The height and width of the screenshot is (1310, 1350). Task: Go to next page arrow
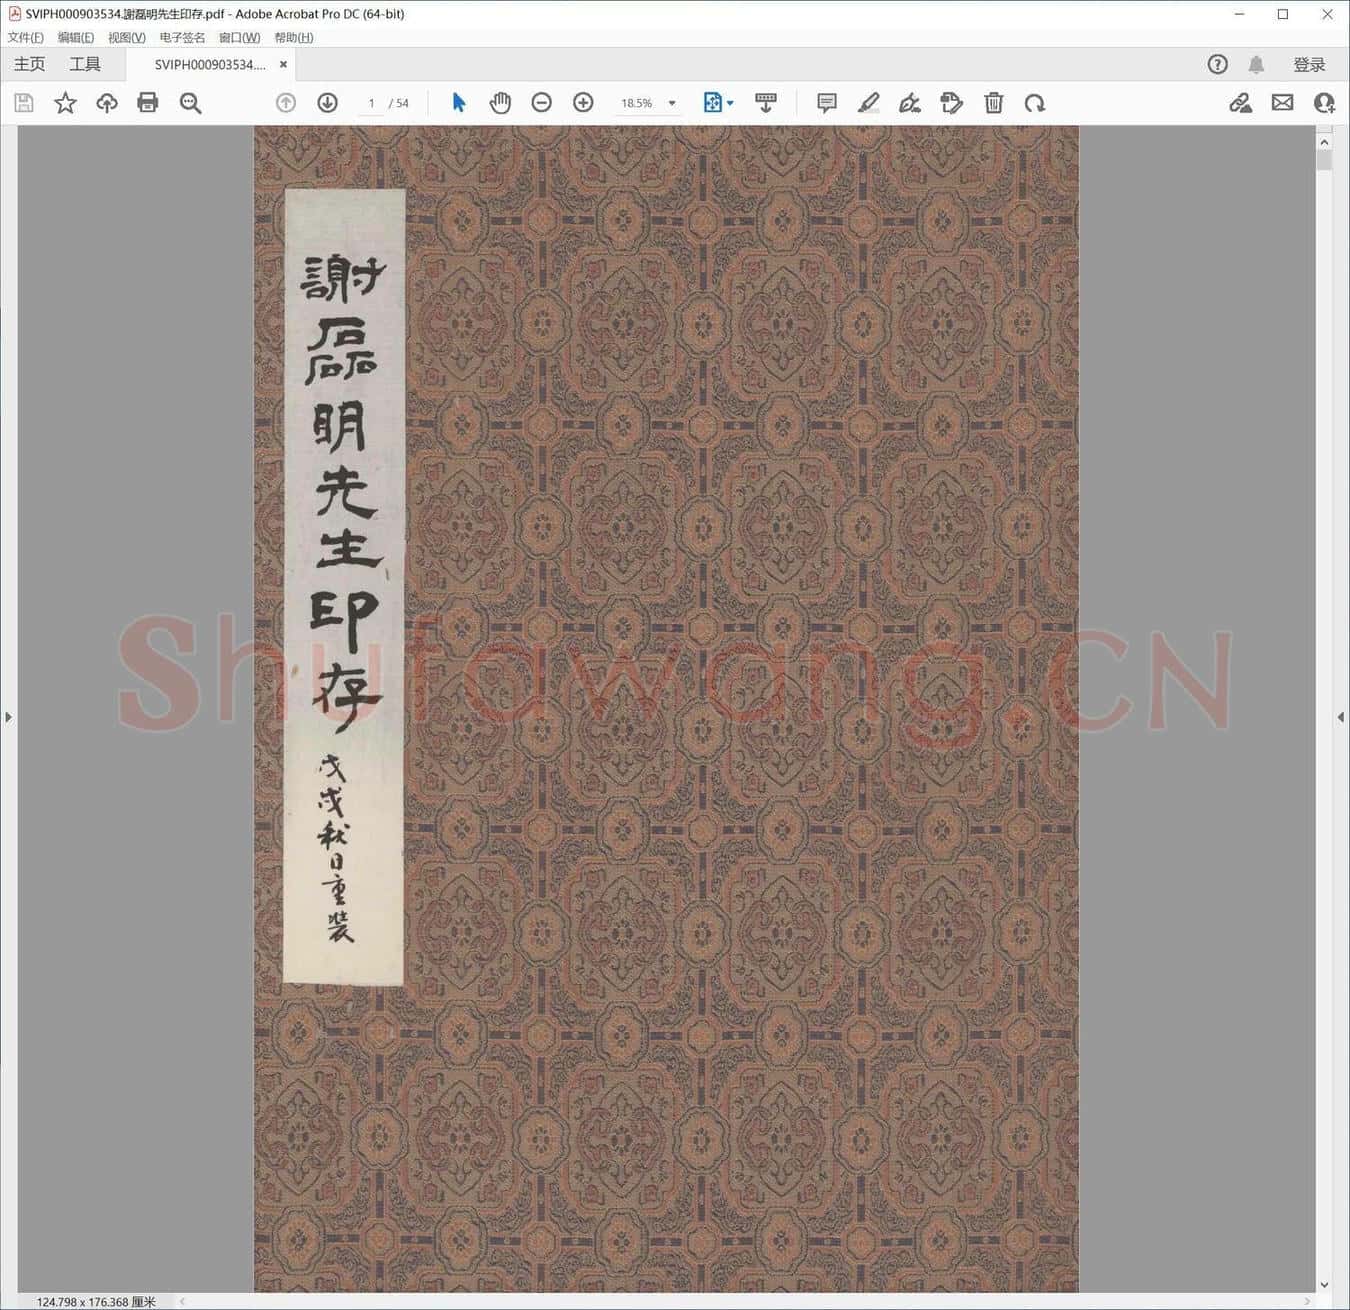click(x=327, y=103)
